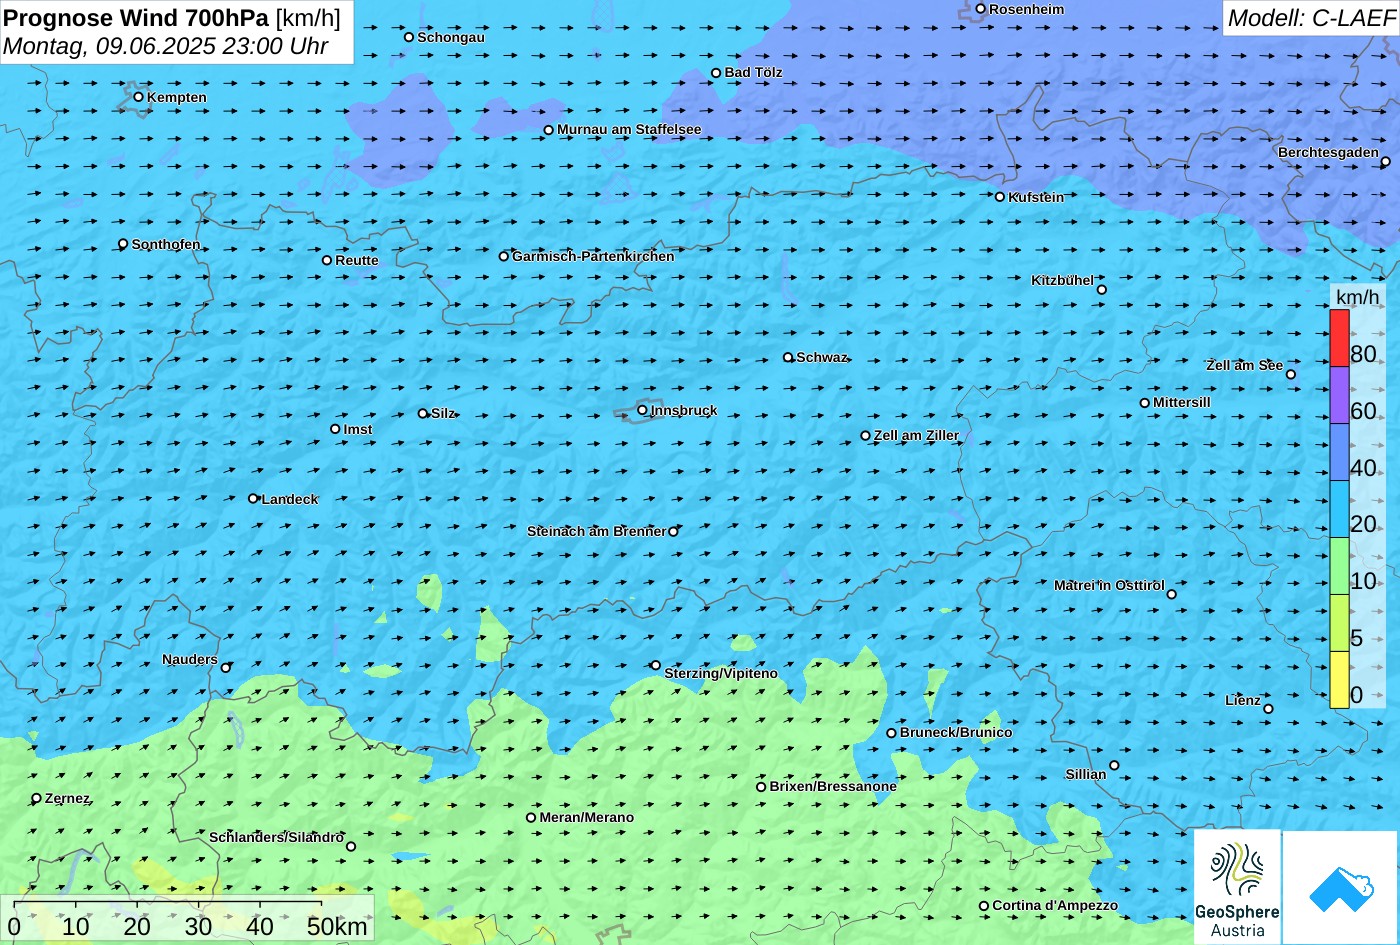Click the 'Brixen/Bressanone' map label

pos(833,786)
